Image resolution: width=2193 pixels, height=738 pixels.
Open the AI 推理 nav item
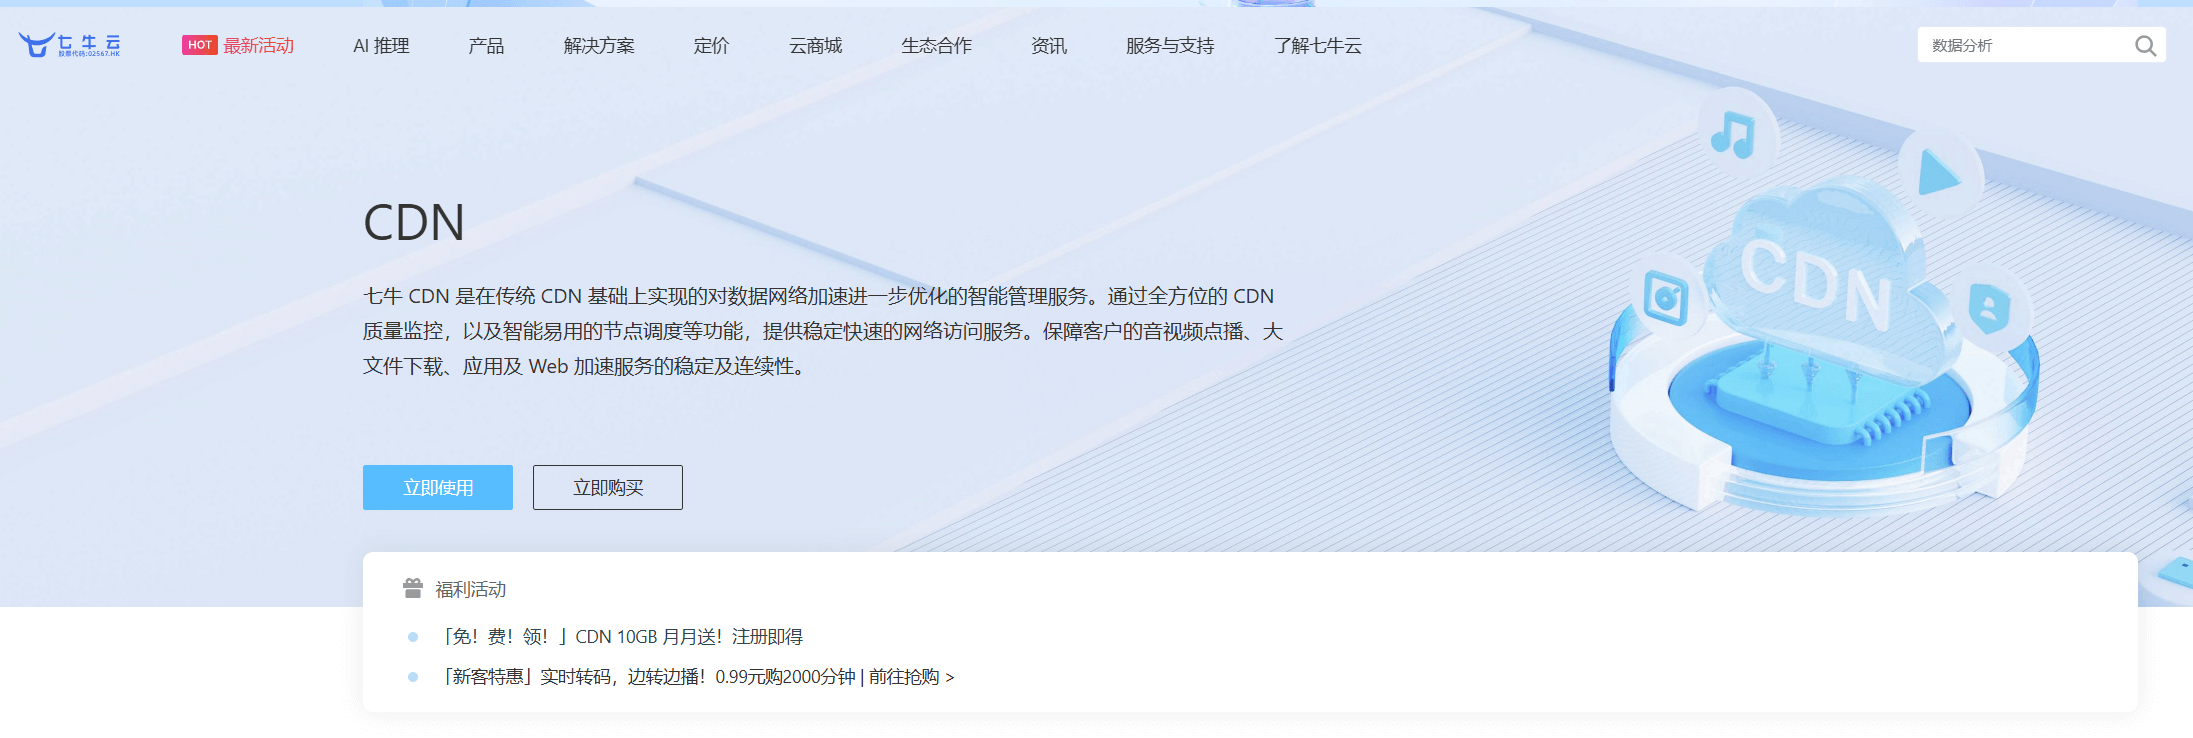[x=381, y=46]
